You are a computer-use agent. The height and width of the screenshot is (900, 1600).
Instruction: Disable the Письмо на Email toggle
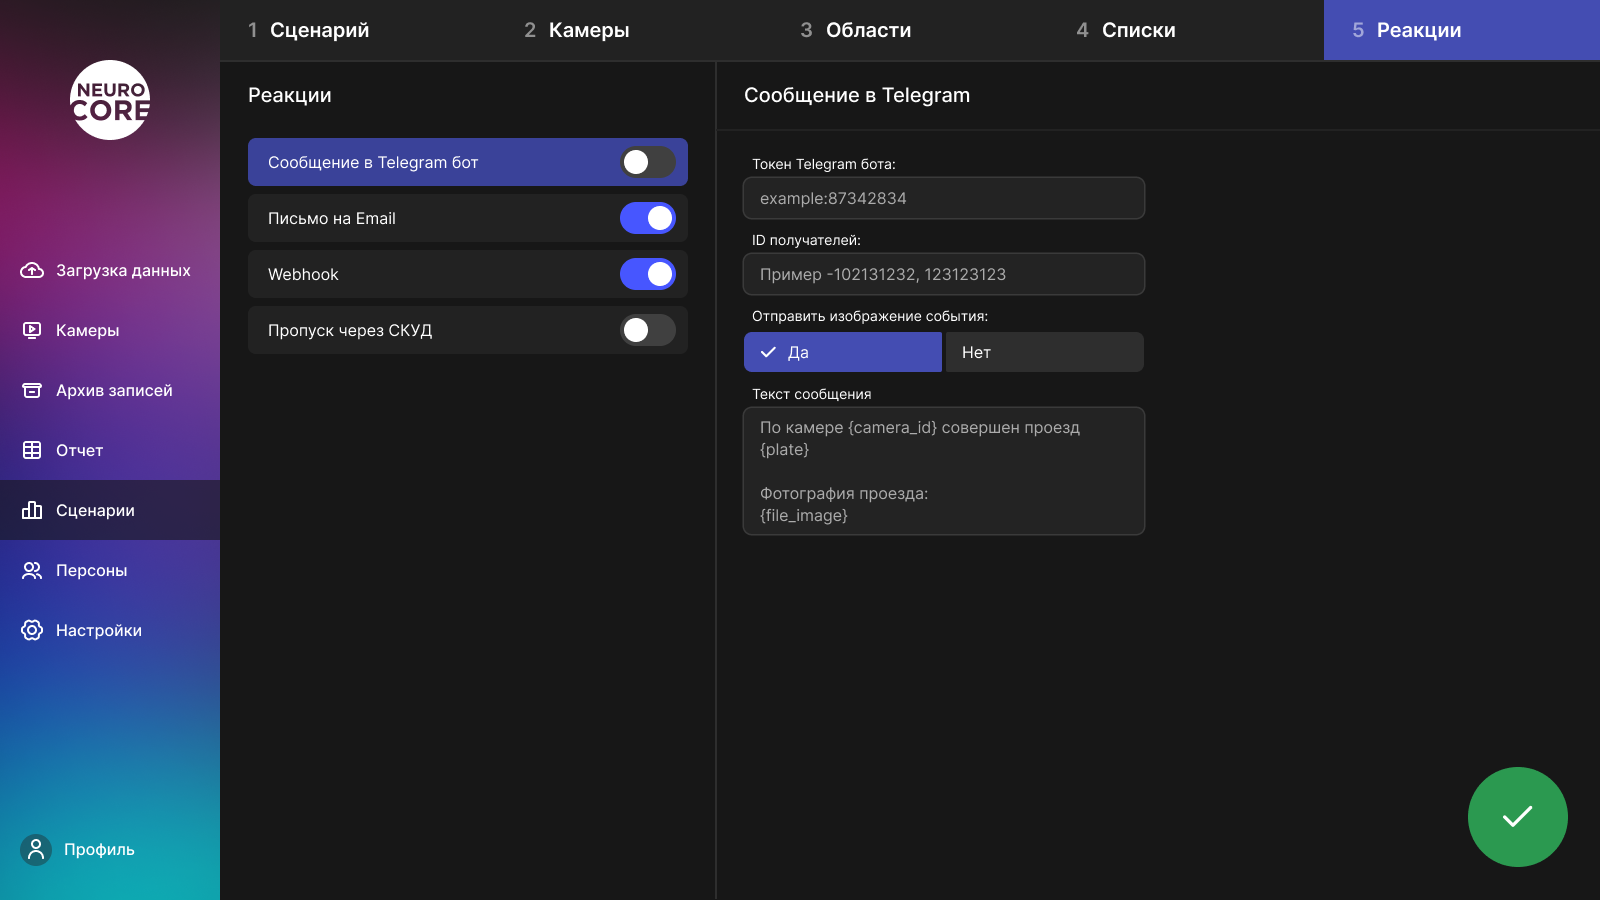[x=647, y=218]
